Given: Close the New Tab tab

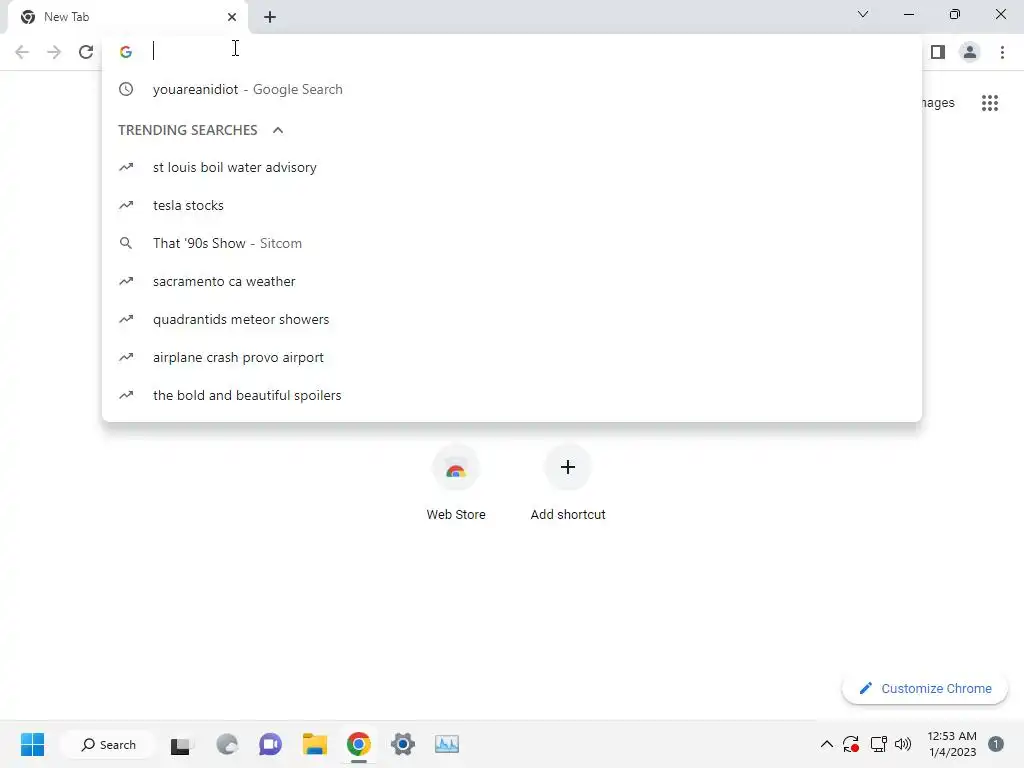Looking at the screenshot, I should click(232, 17).
